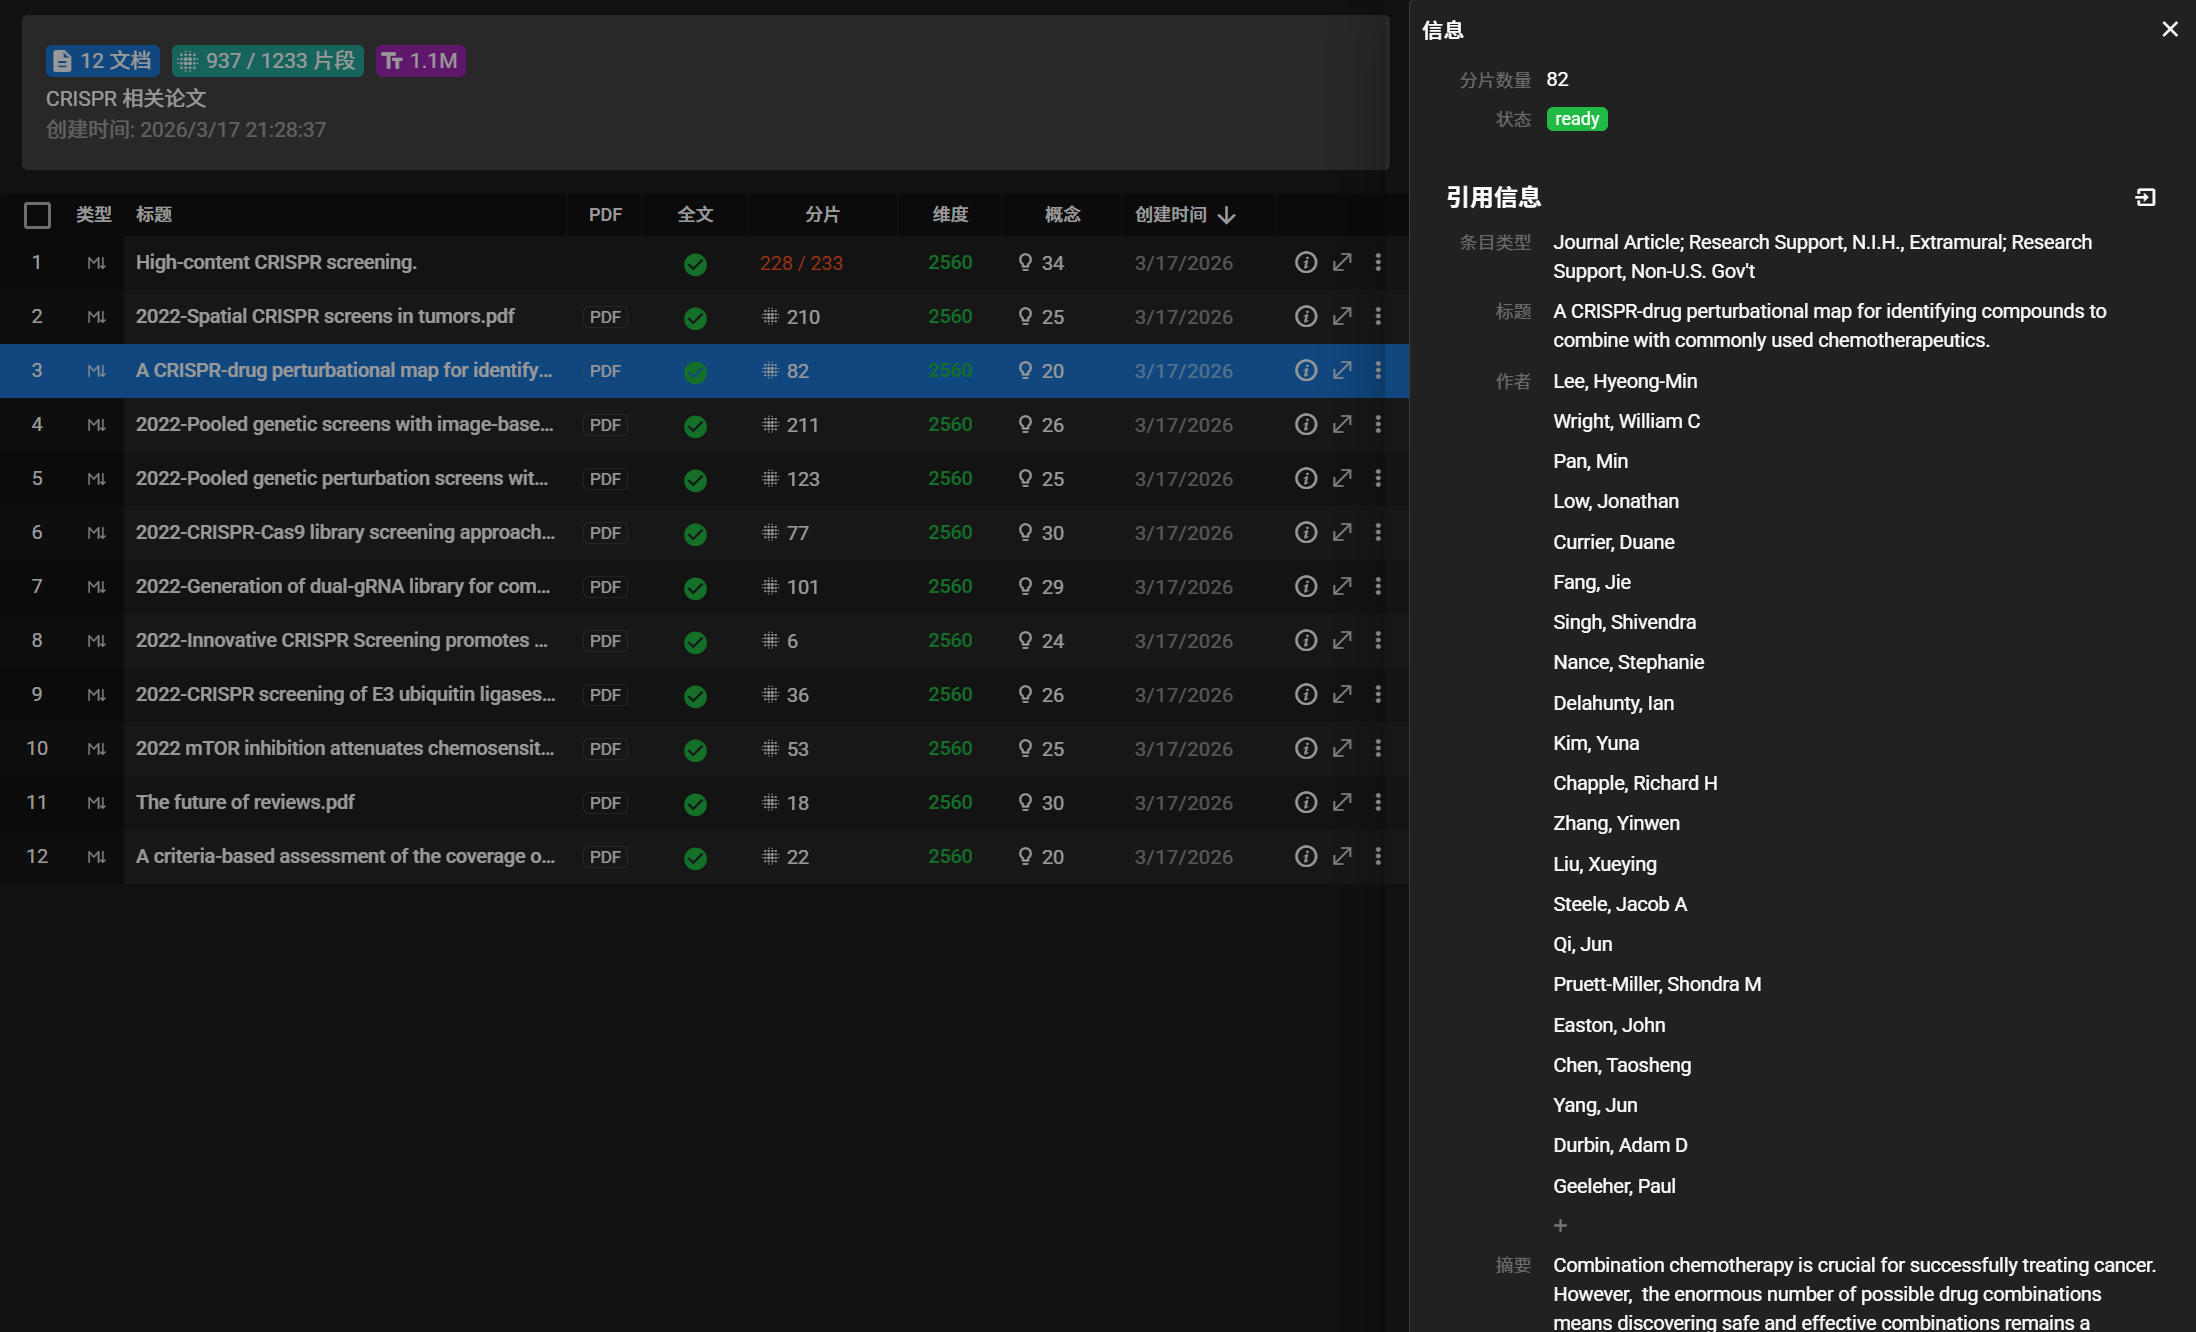Open info for High-content CRISPR screening row
2196x1332 pixels.
coord(1305,262)
